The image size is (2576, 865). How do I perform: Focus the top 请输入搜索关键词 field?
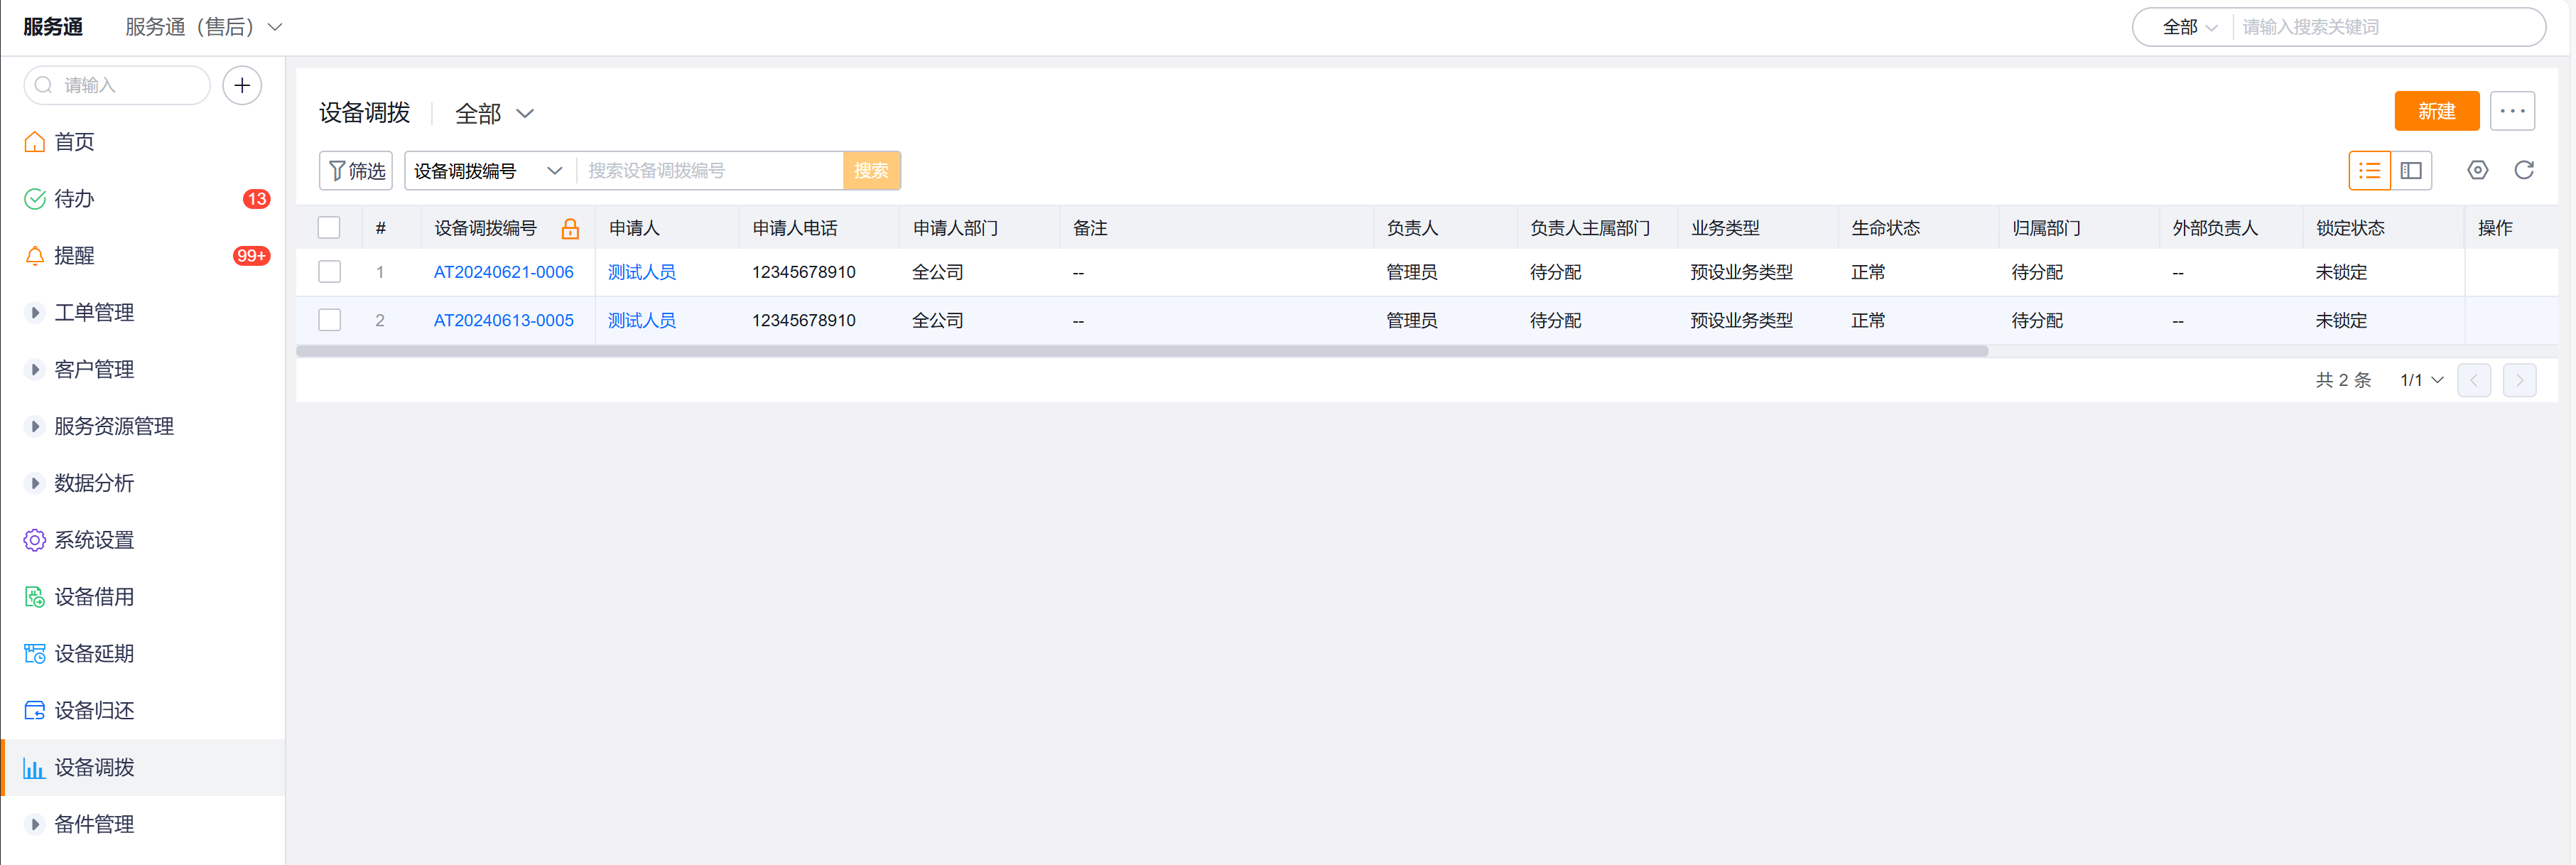pos(2387,28)
